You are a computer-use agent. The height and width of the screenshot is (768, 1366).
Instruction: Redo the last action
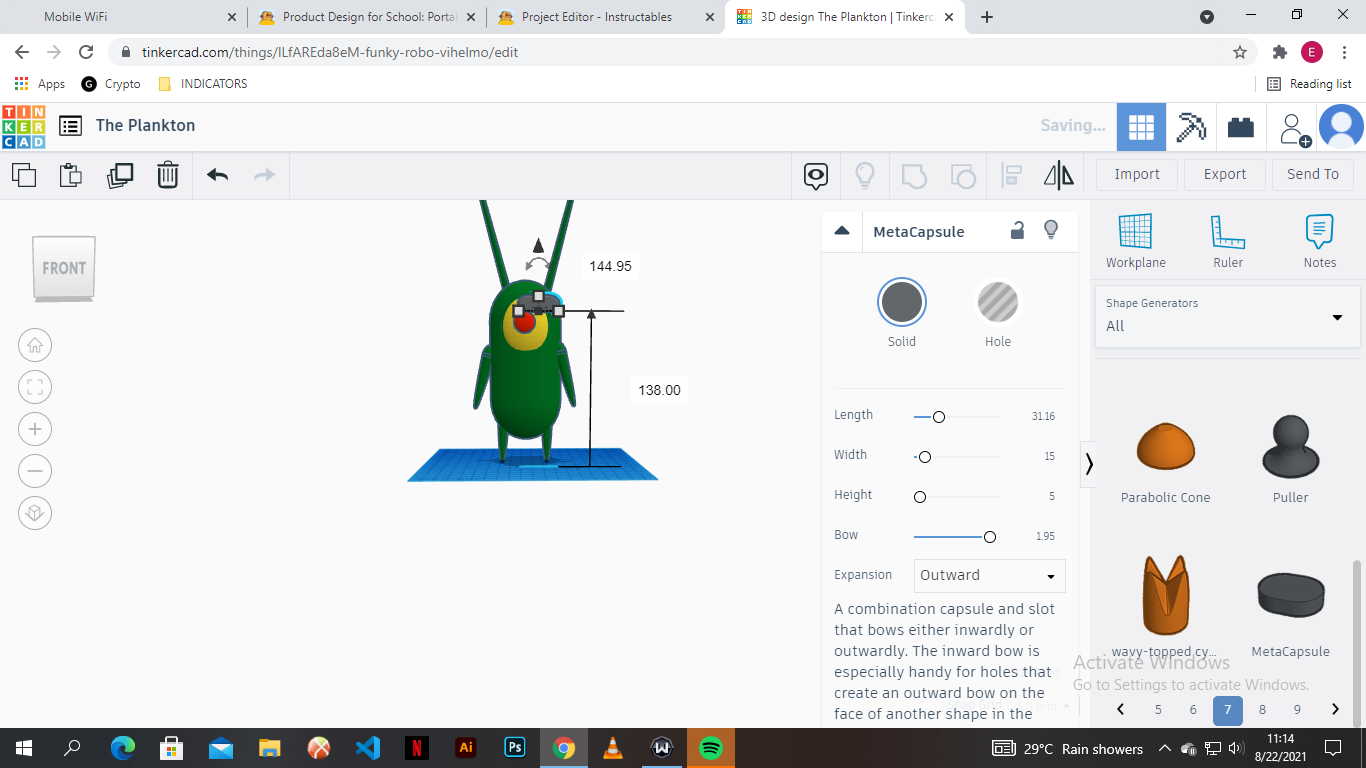coord(264,175)
